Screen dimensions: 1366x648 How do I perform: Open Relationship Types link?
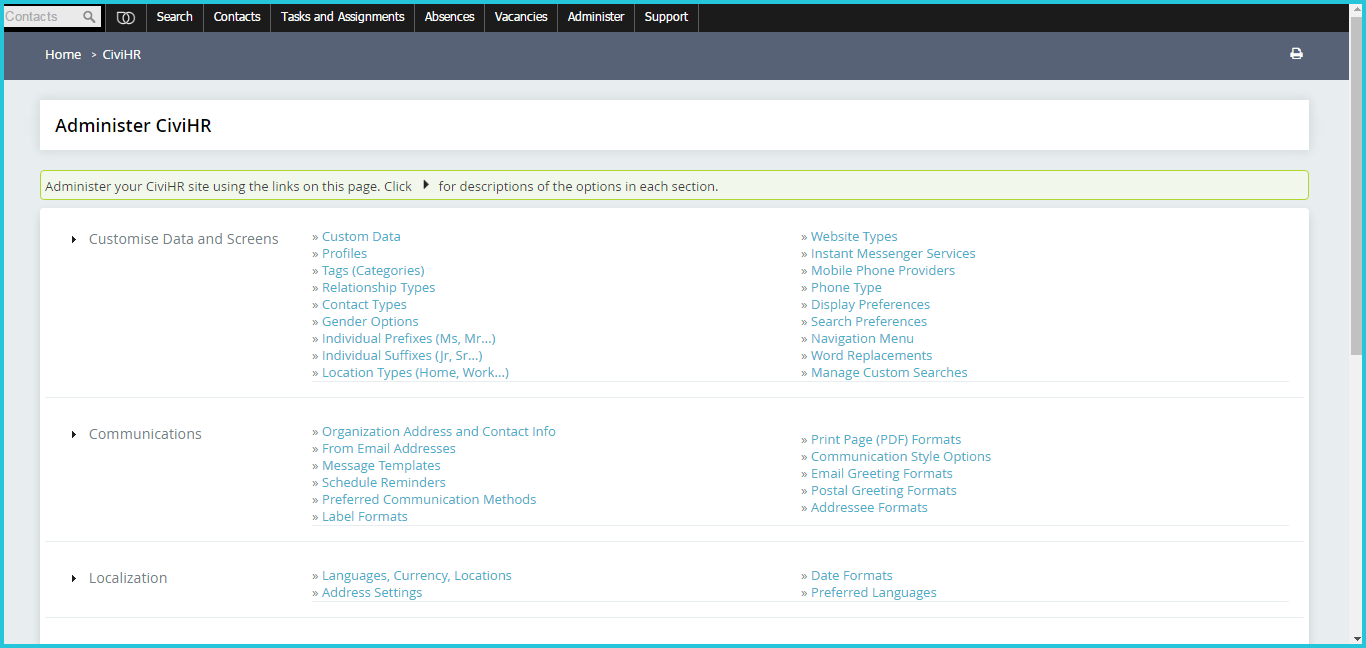(378, 288)
